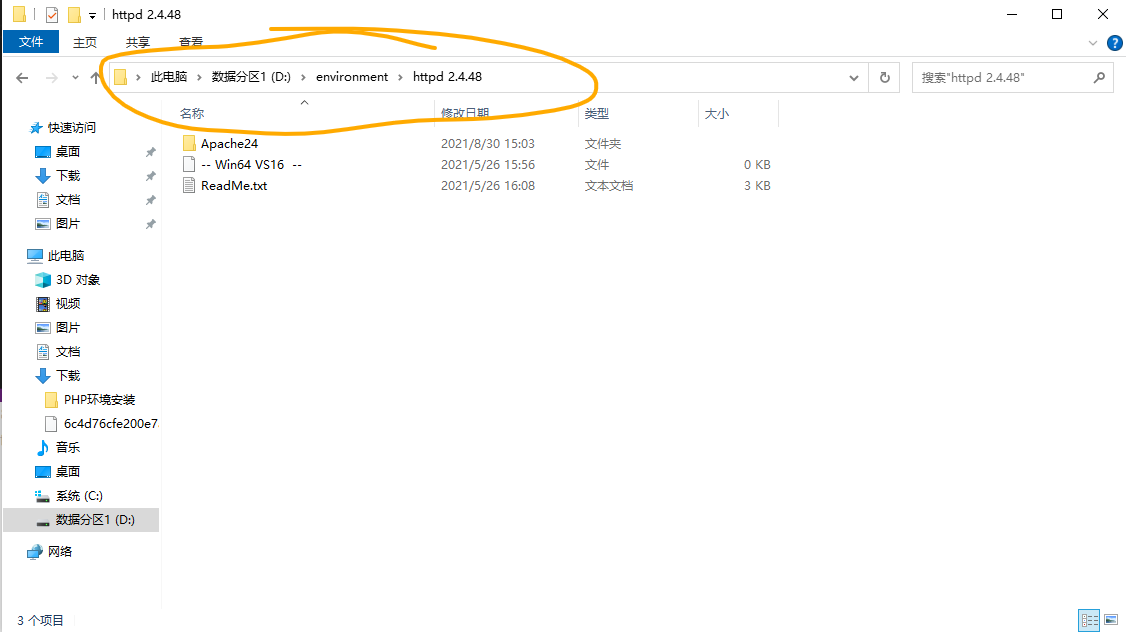Screen dimensions: 1126x632
Task: Expand the ribbon with the chevron
Action: tap(1092, 43)
